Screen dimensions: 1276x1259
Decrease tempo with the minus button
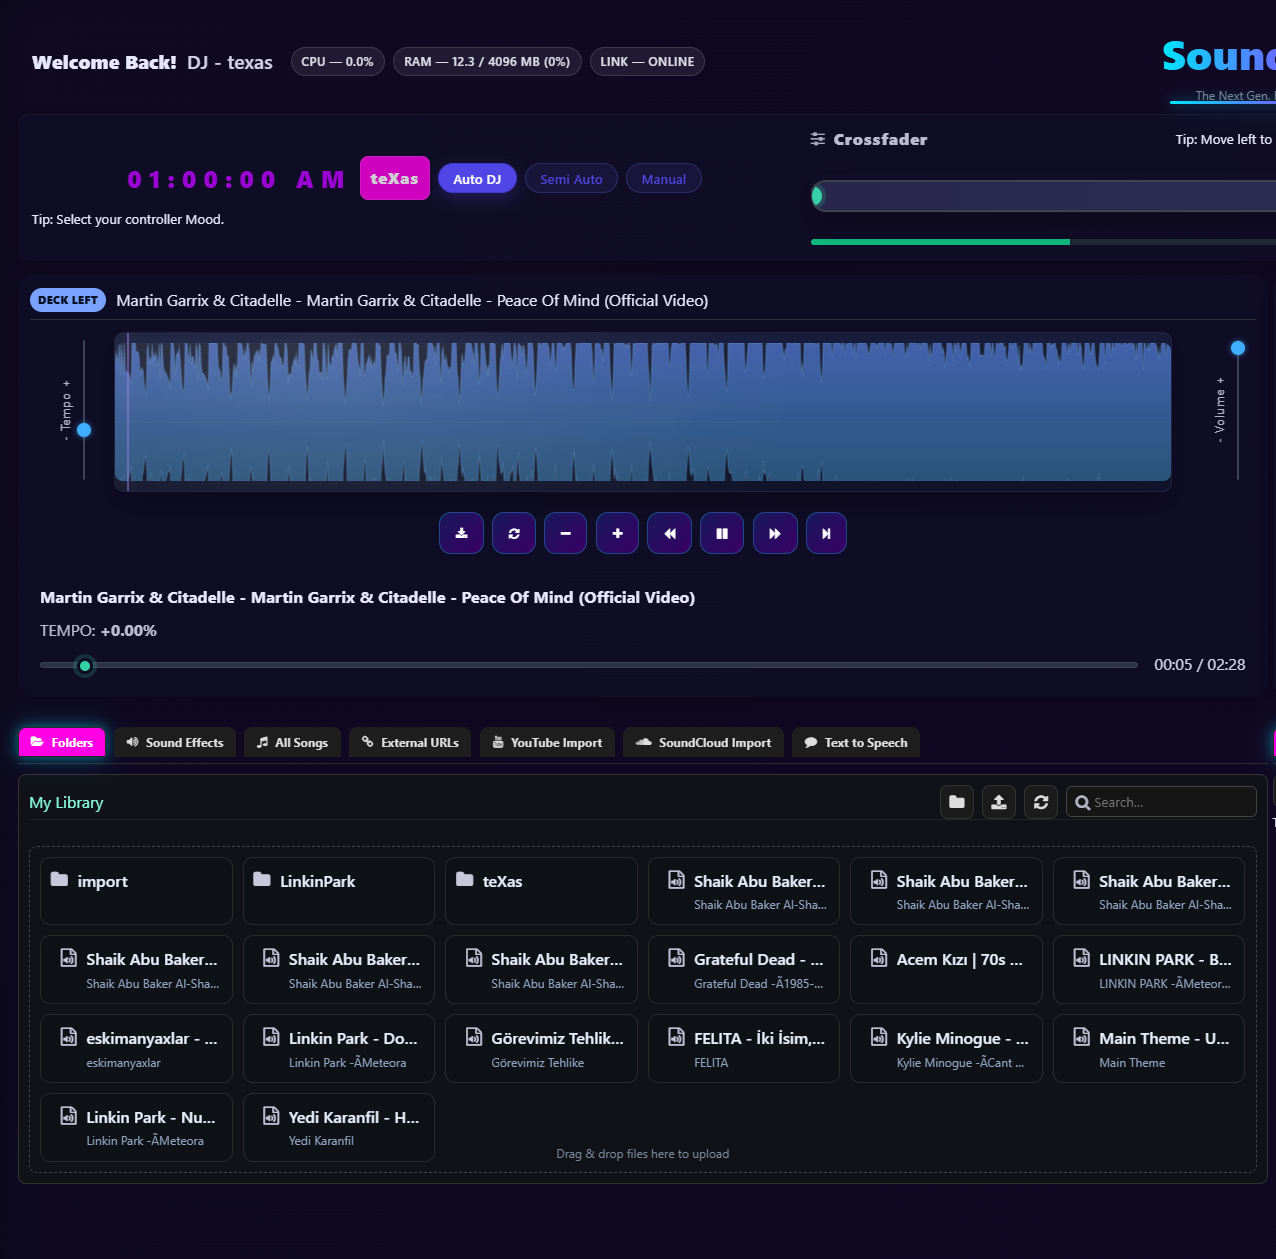point(566,533)
